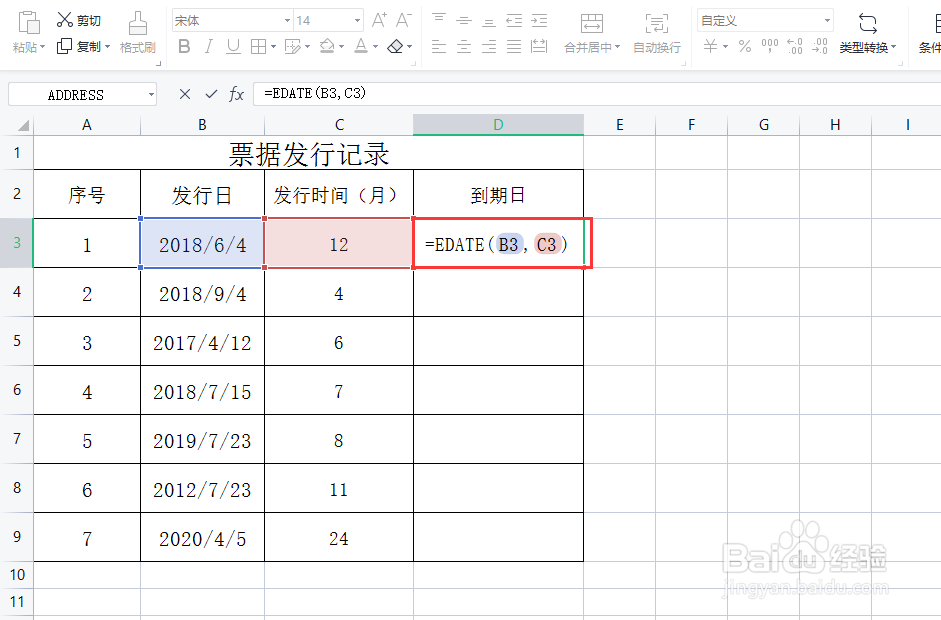Click the Paste (粘贴) icon
The height and width of the screenshot is (620, 941).
(x=29, y=22)
